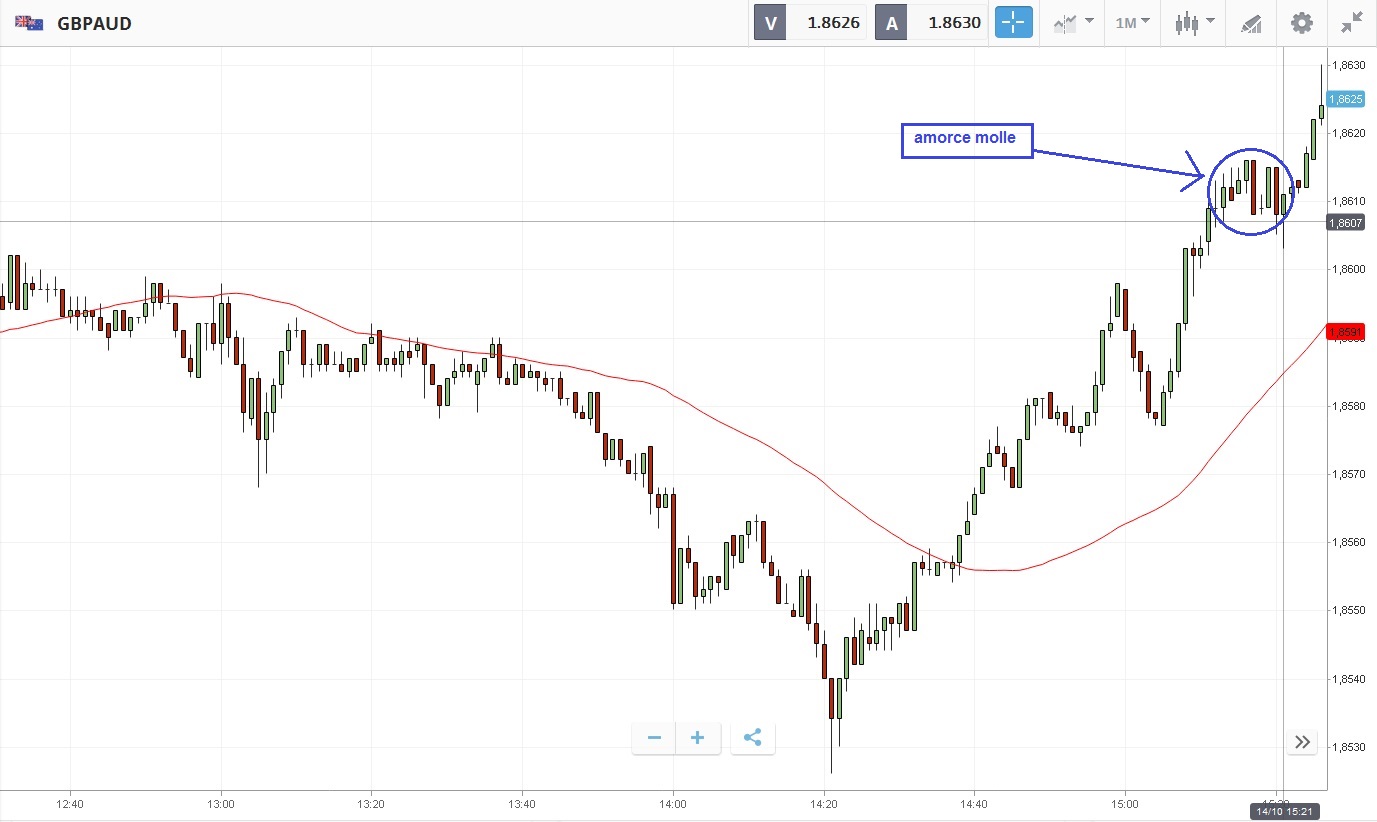Image resolution: width=1377 pixels, height=822 pixels.
Task: Select the 'amorce molle' annotation label
Action: tap(965, 139)
